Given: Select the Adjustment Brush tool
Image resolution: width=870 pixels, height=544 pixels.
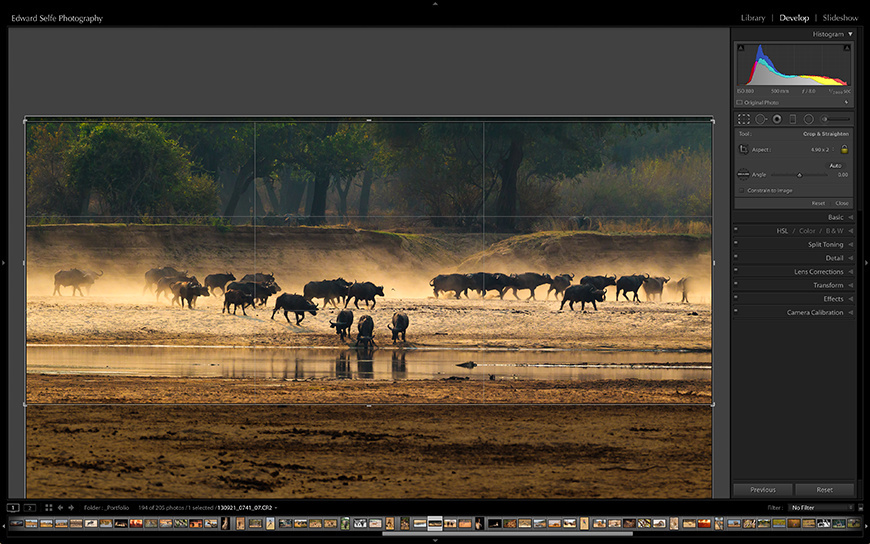Looking at the screenshot, I should click(x=836, y=119).
